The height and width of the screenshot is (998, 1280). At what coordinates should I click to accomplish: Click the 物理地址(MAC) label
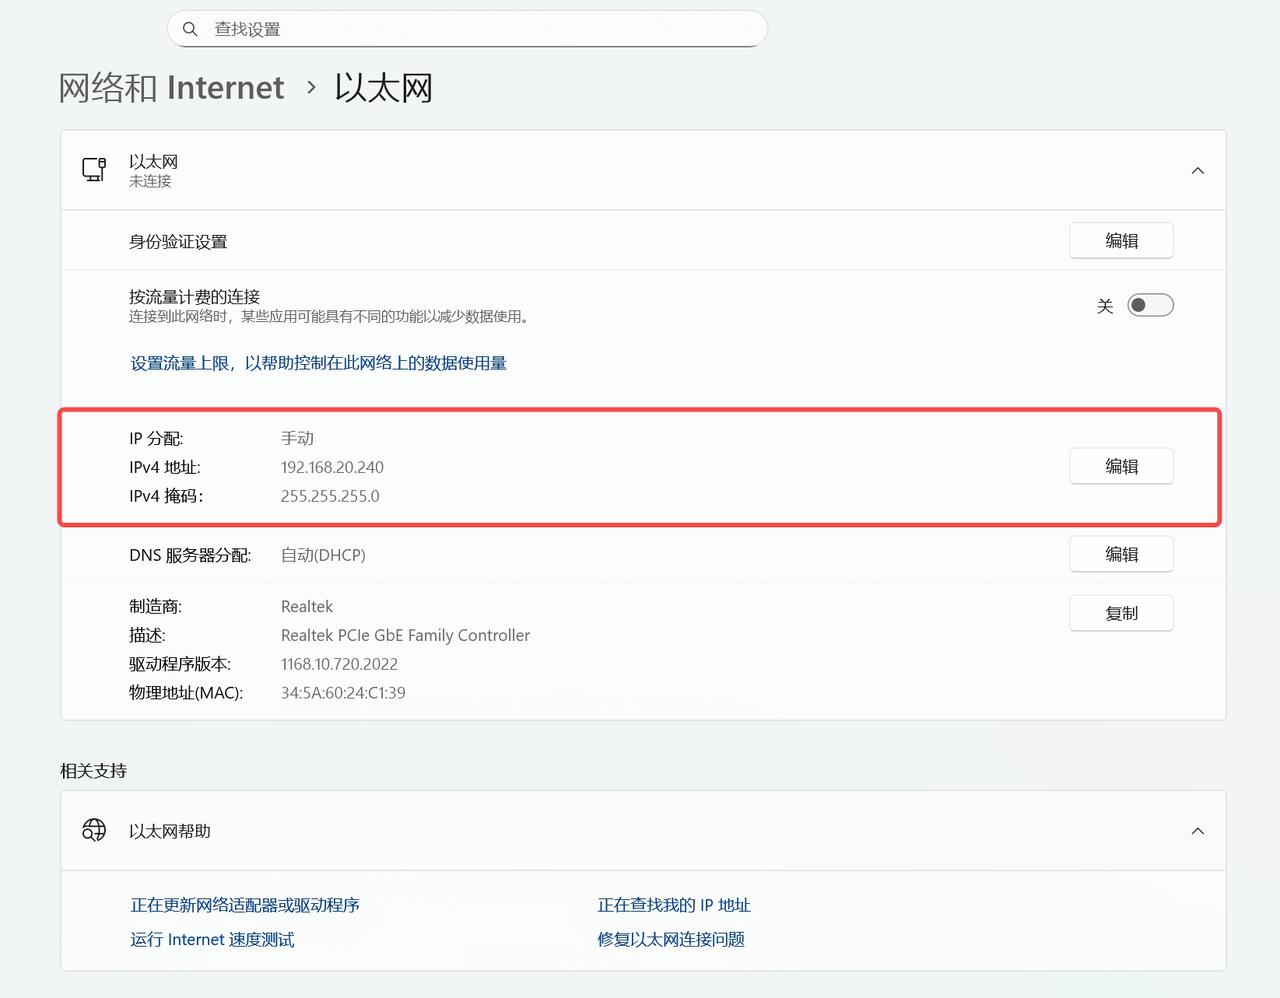point(186,693)
